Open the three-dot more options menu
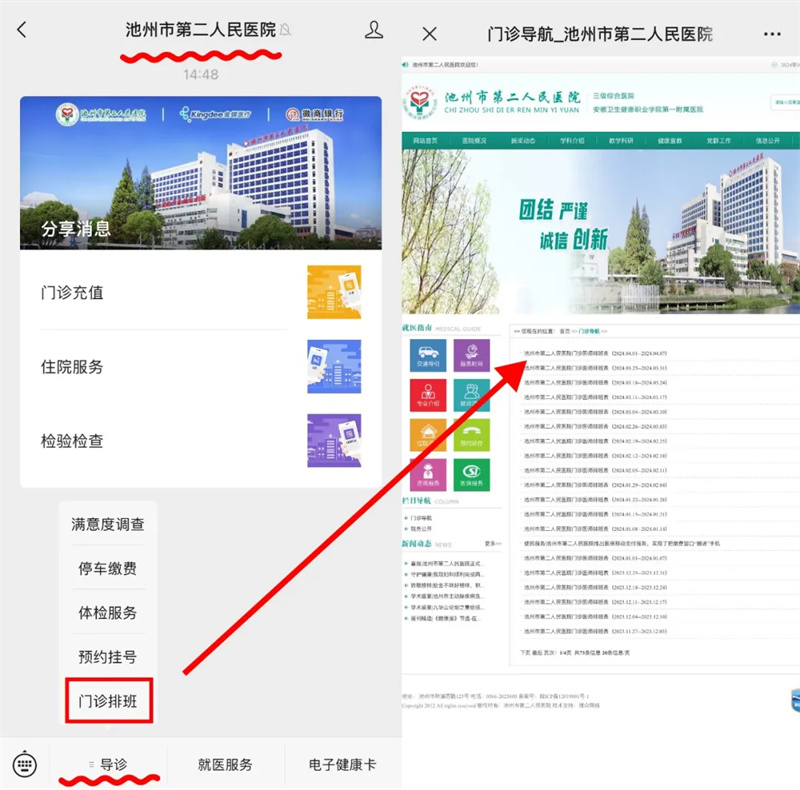The image size is (800, 790). [772, 34]
